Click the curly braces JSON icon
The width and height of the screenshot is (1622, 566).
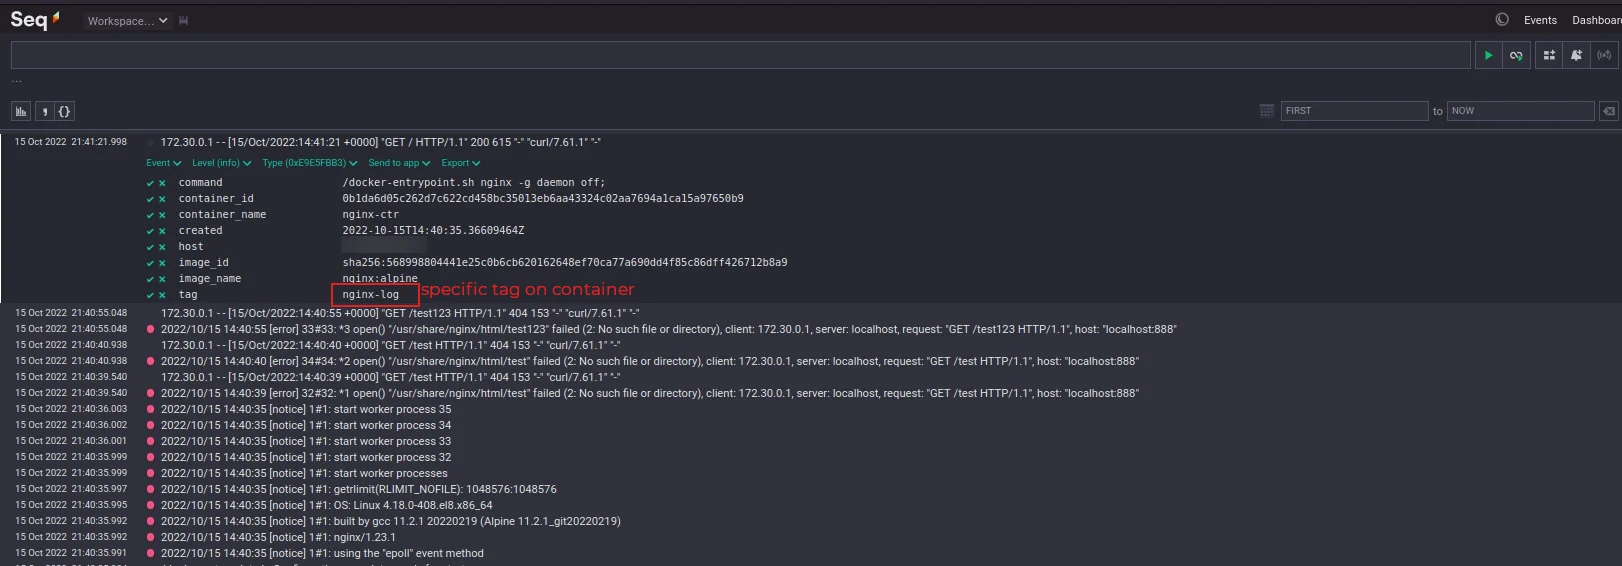tap(64, 111)
